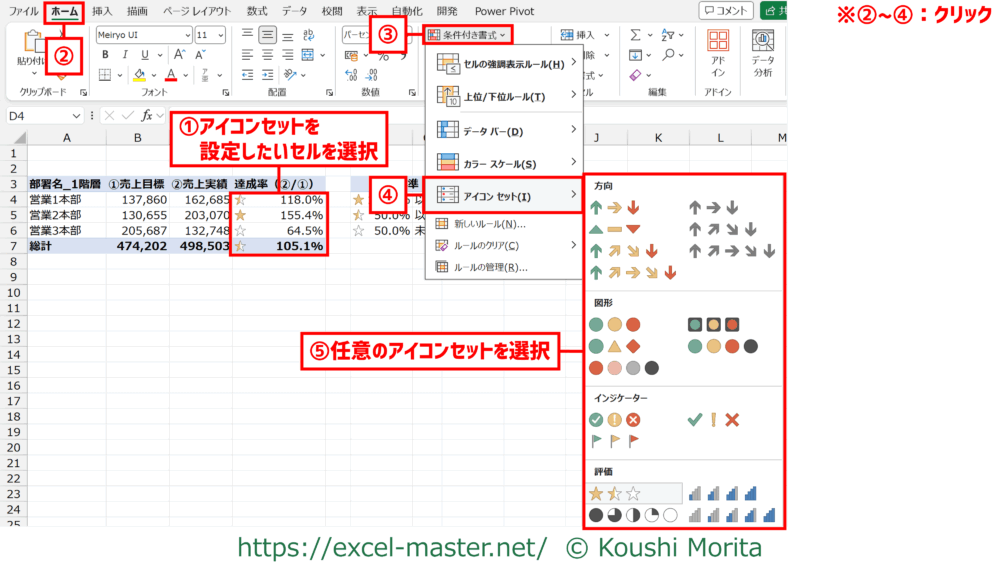Select the five quarters pie icon set
The image size is (1000, 563).
coord(632,515)
